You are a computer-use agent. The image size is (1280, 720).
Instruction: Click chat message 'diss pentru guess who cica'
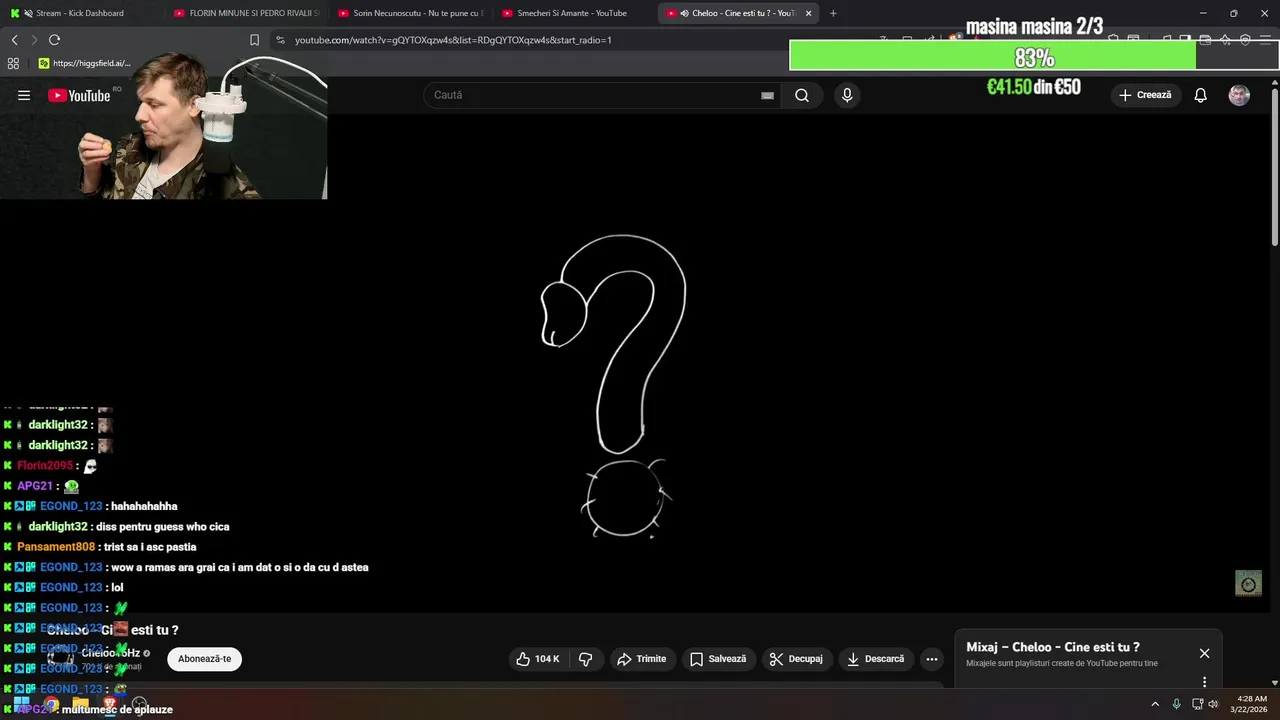[164, 527]
